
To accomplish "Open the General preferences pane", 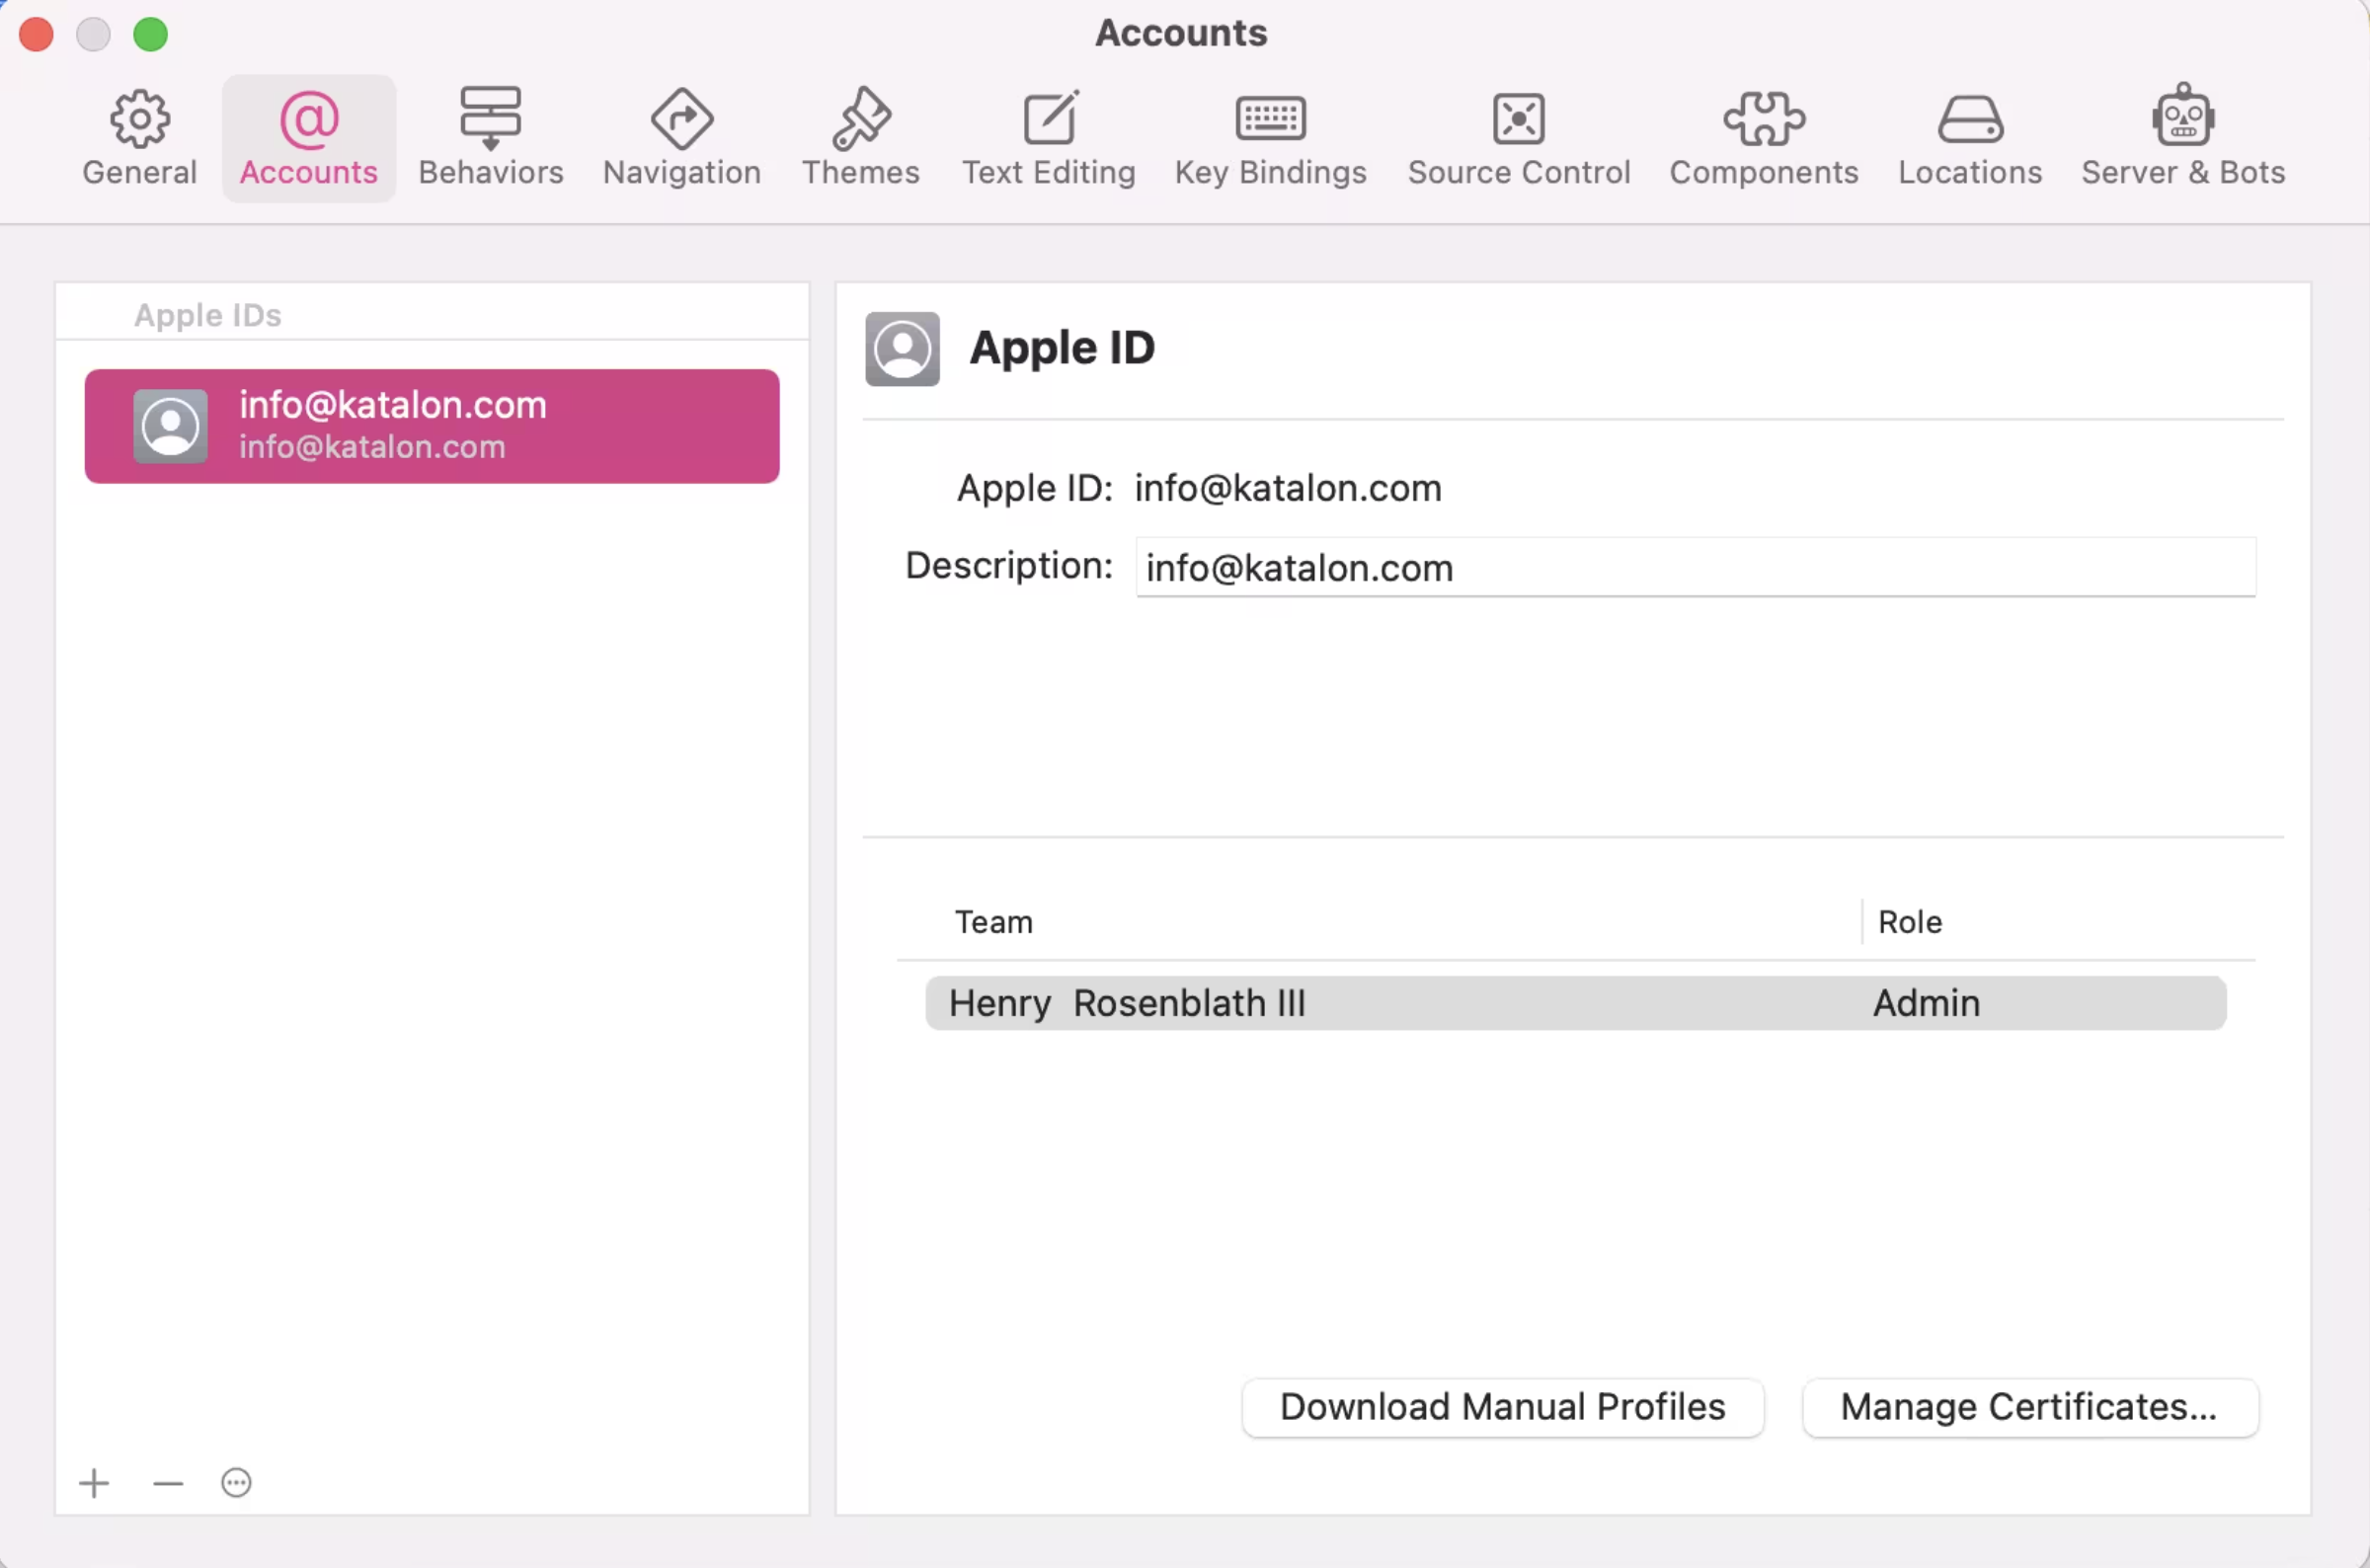I will pos(138,137).
